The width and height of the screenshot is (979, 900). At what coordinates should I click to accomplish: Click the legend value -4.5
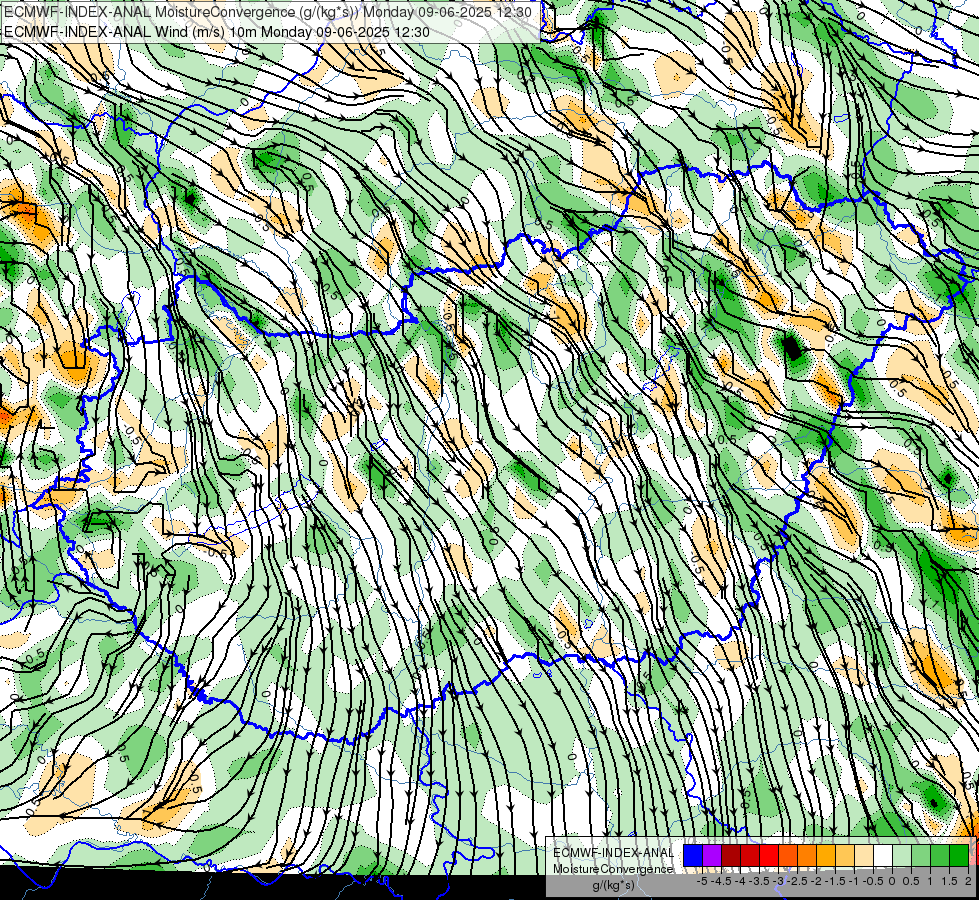tap(721, 881)
